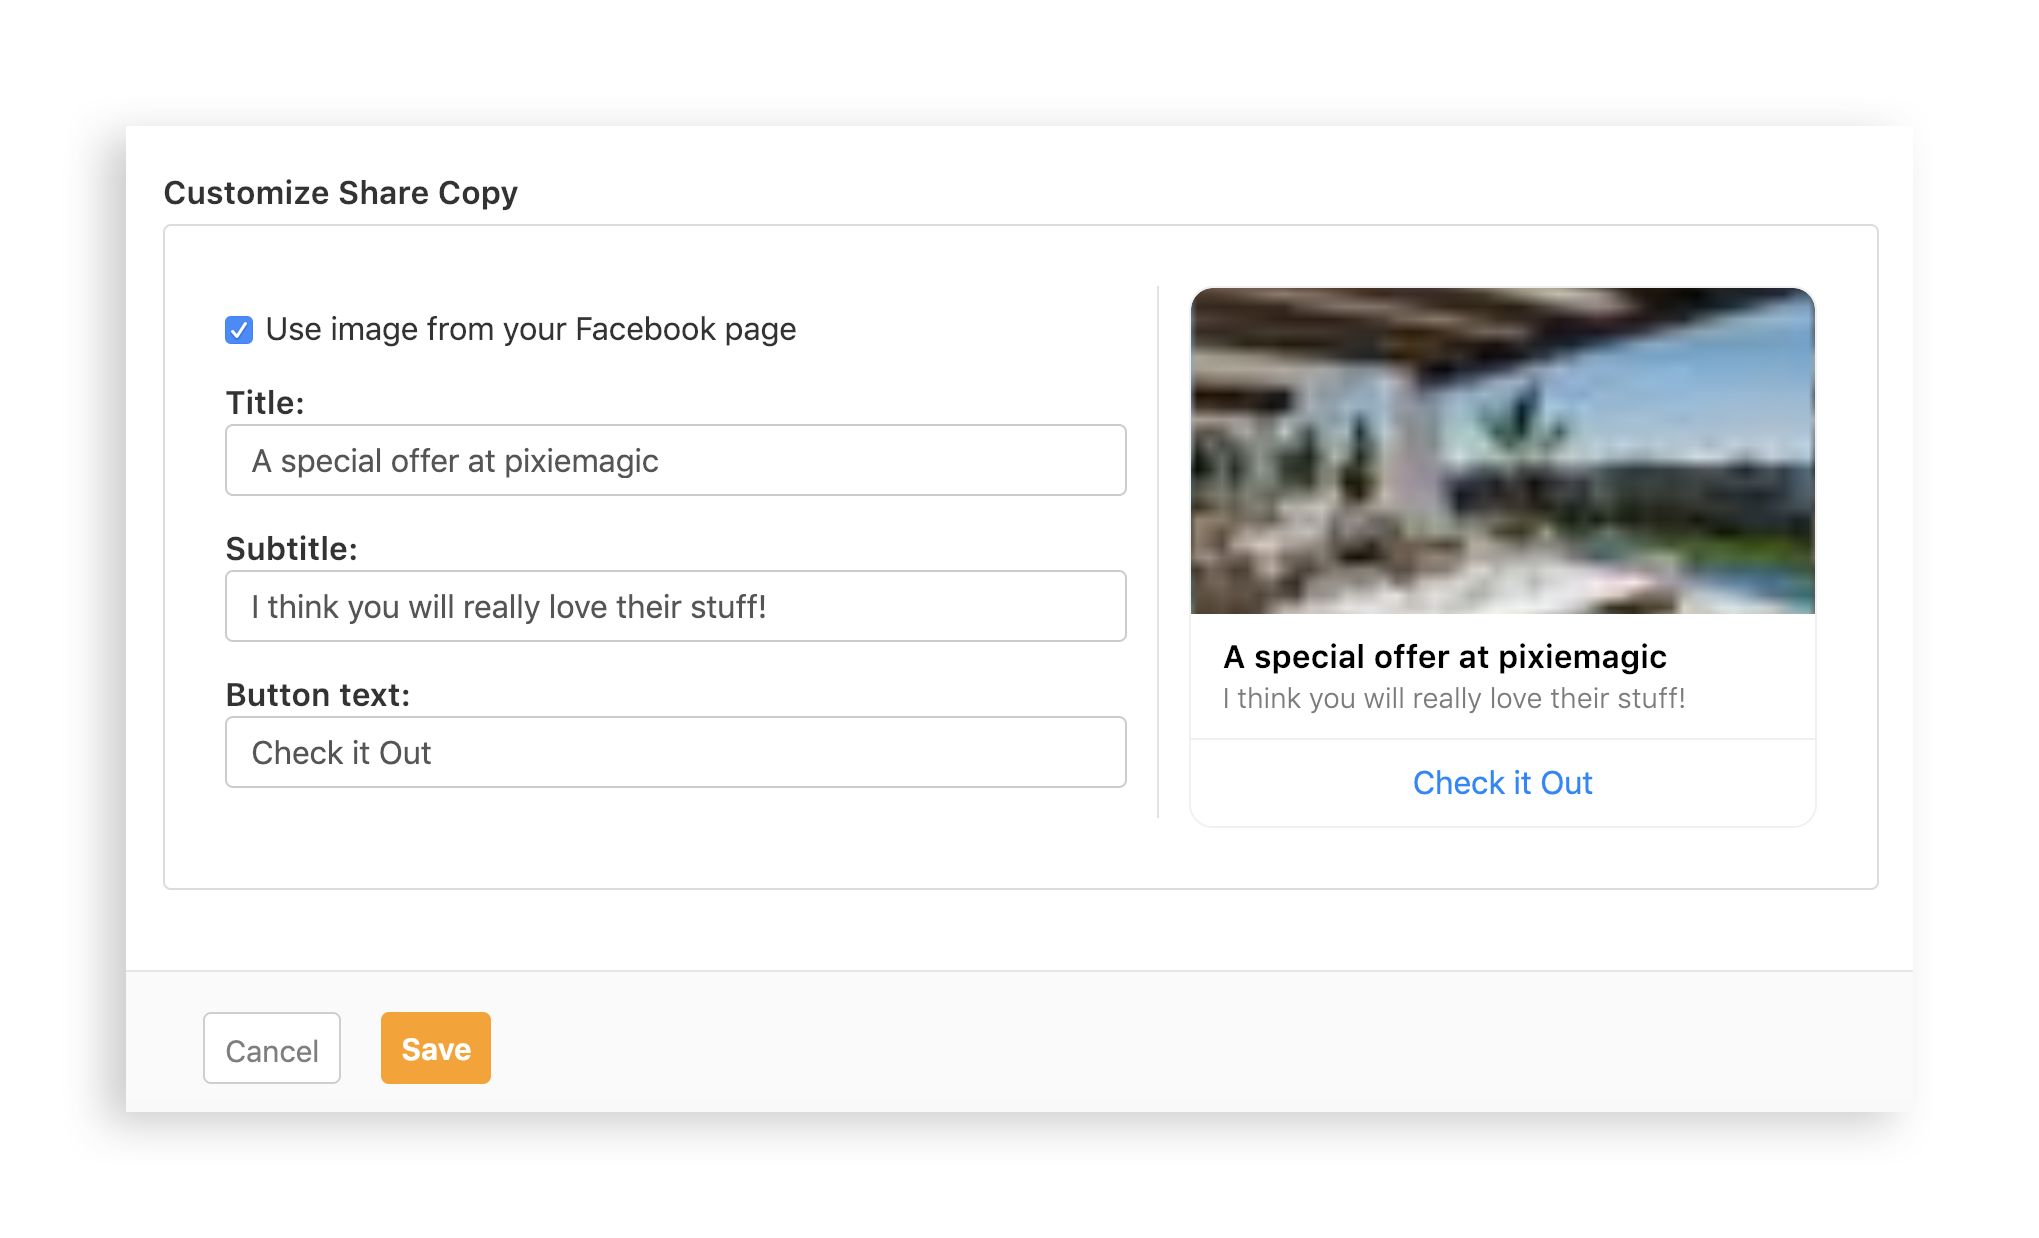
Task: Click the vertical divider between form and preview
Action: (x=1158, y=552)
